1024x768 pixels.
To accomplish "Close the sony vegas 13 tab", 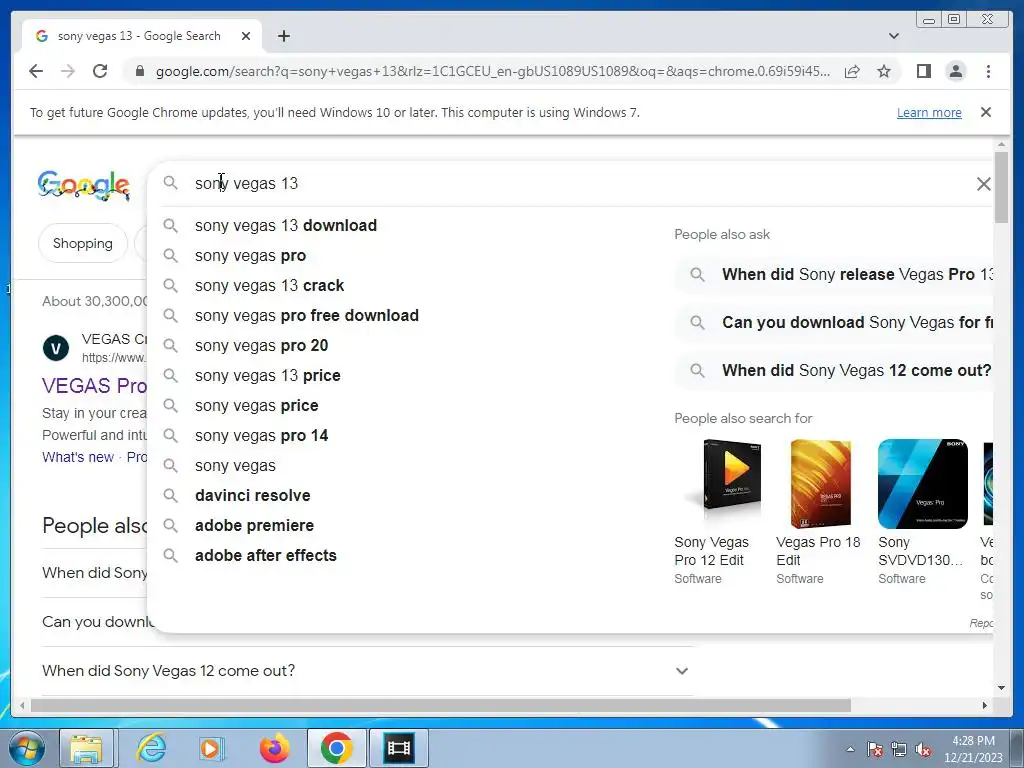I will 246,36.
